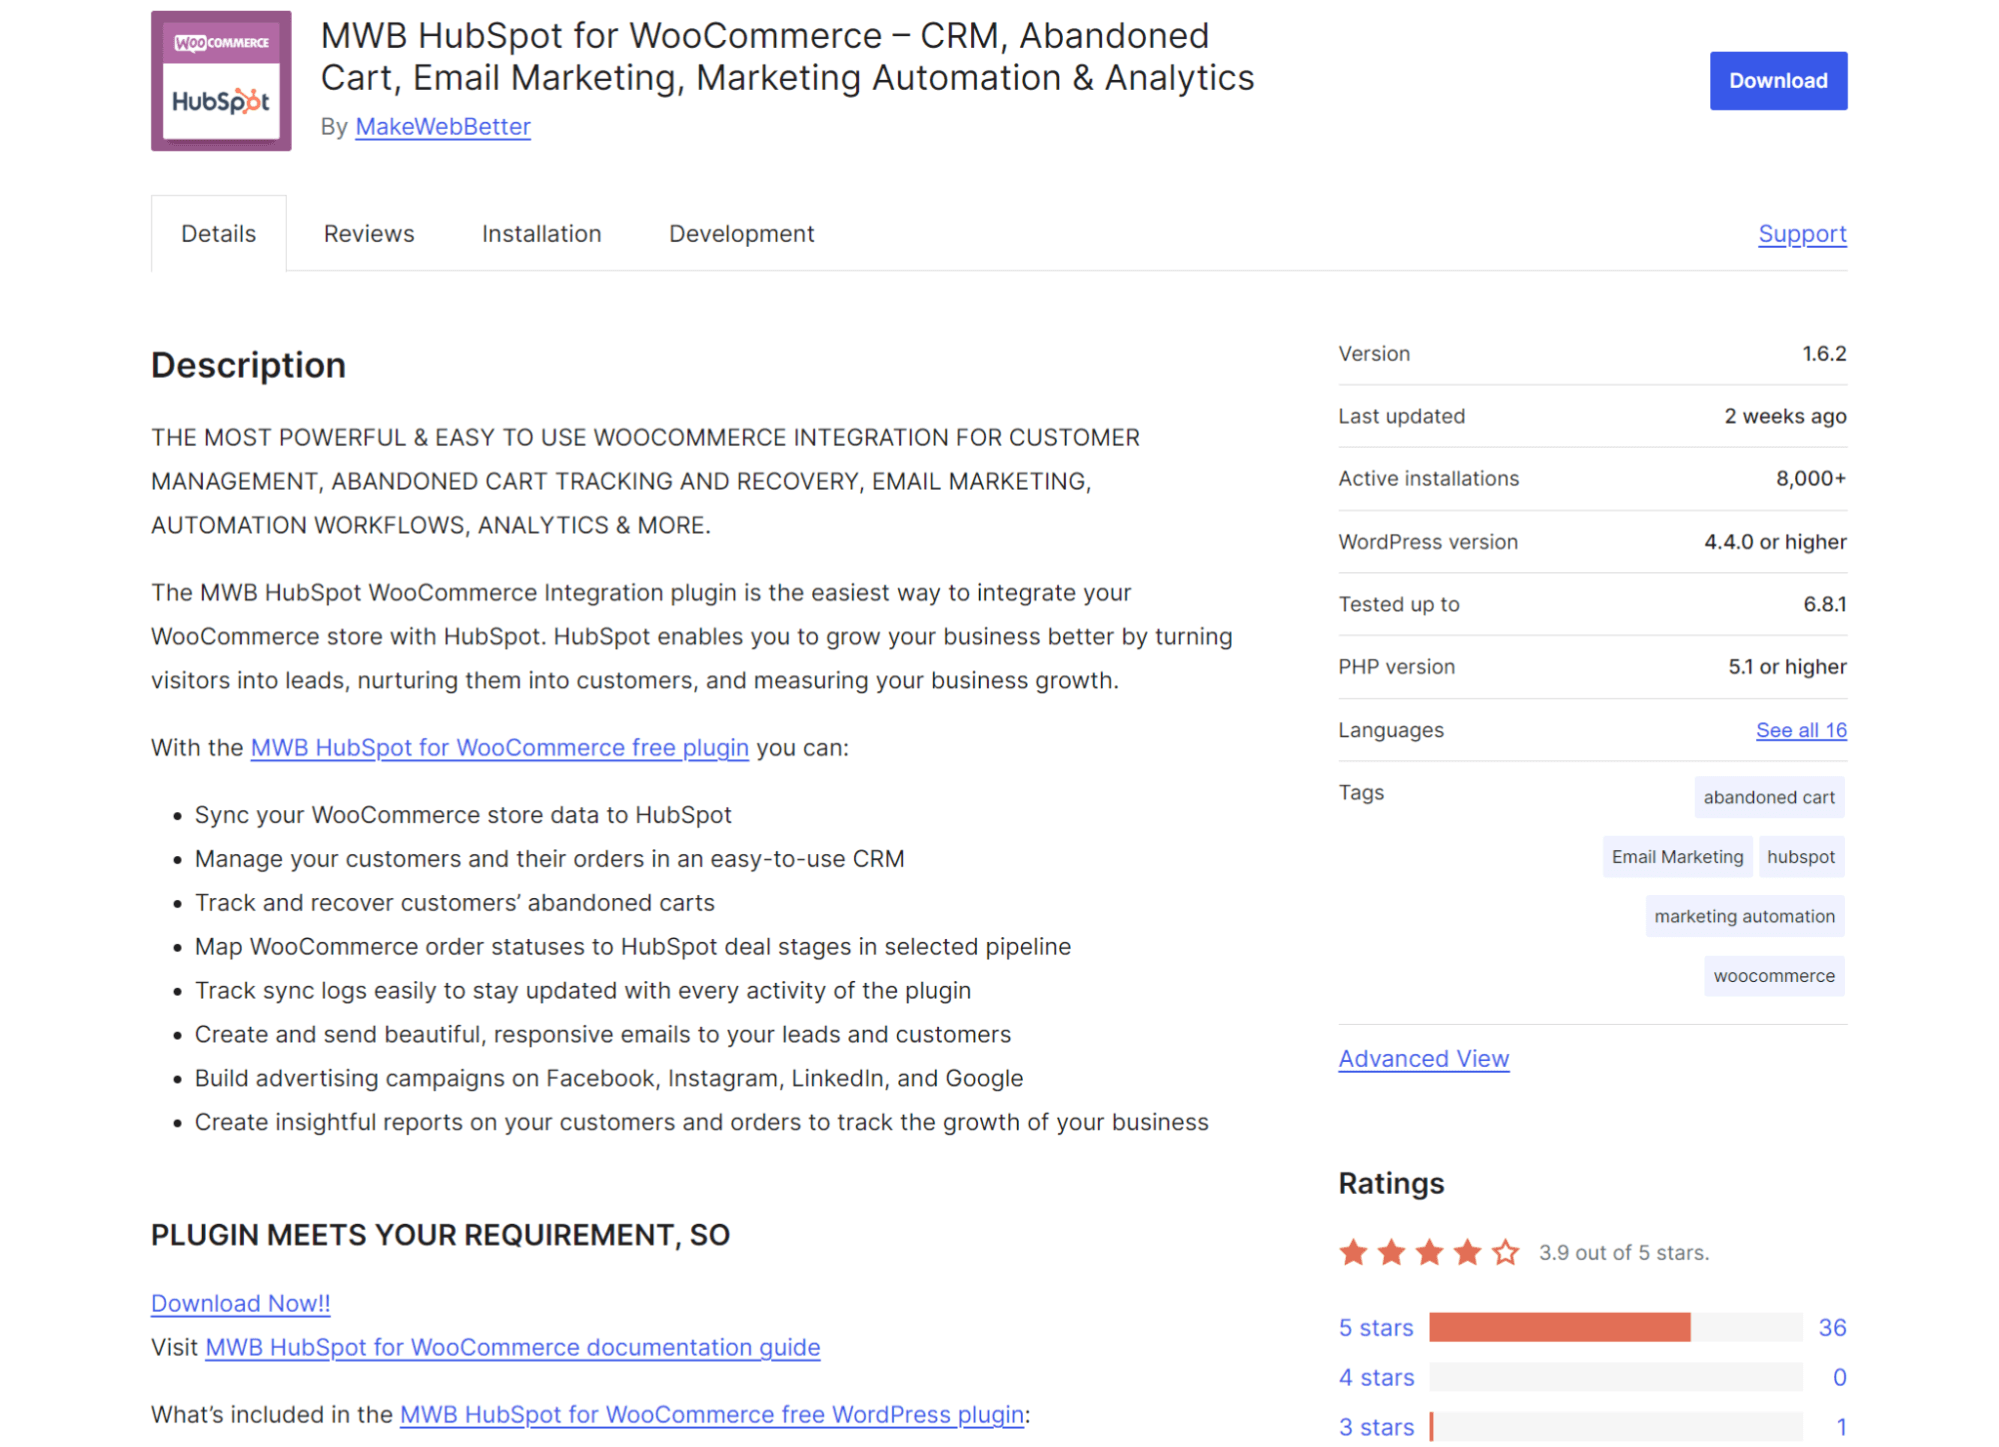This screenshot has width=1999, height=1447.
Task: Click the '5.1 or higher' PHP version value
Action: click(1787, 667)
